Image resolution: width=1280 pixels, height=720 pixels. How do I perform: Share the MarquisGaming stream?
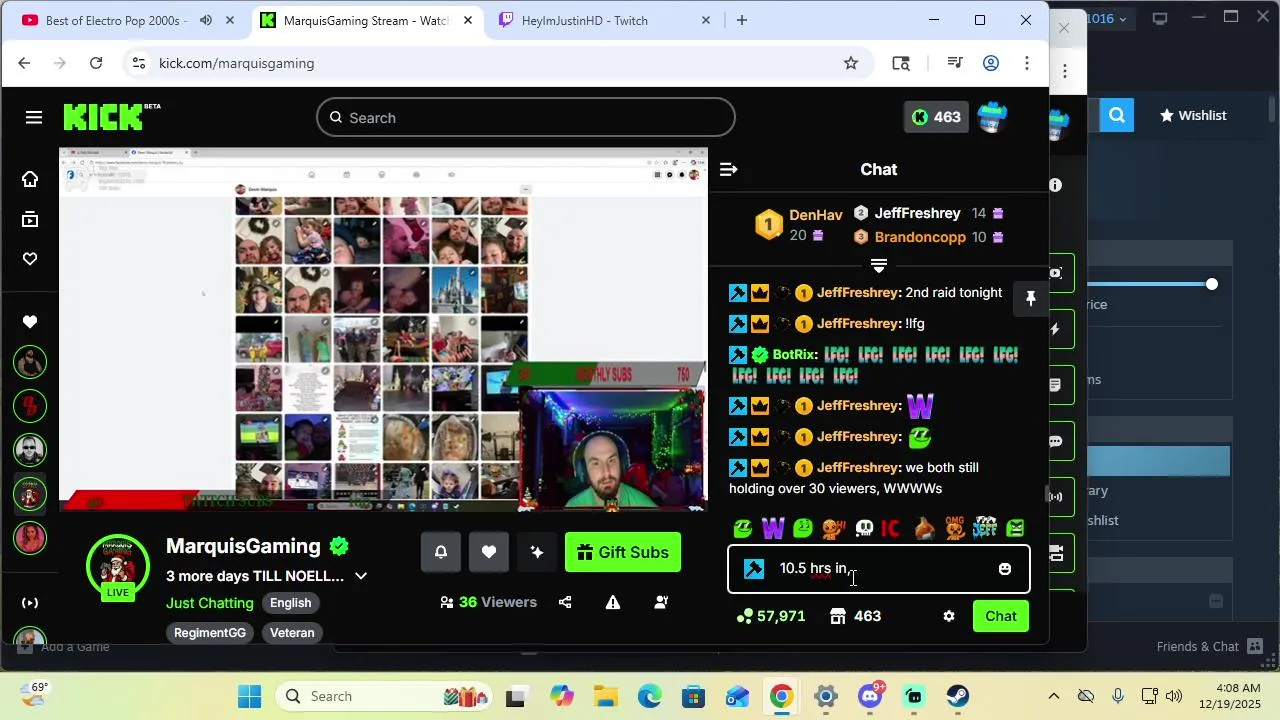565,602
